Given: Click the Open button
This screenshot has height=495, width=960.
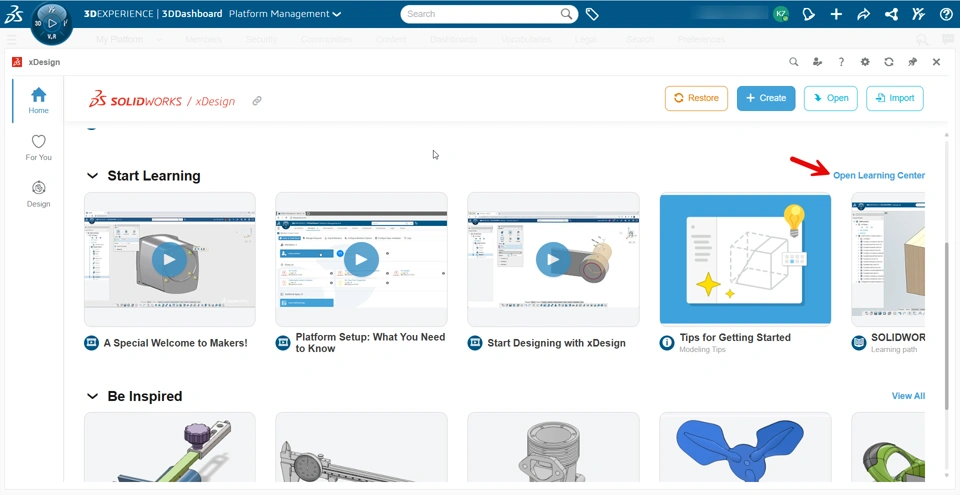Looking at the screenshot, I should click(x=830, y=98).
